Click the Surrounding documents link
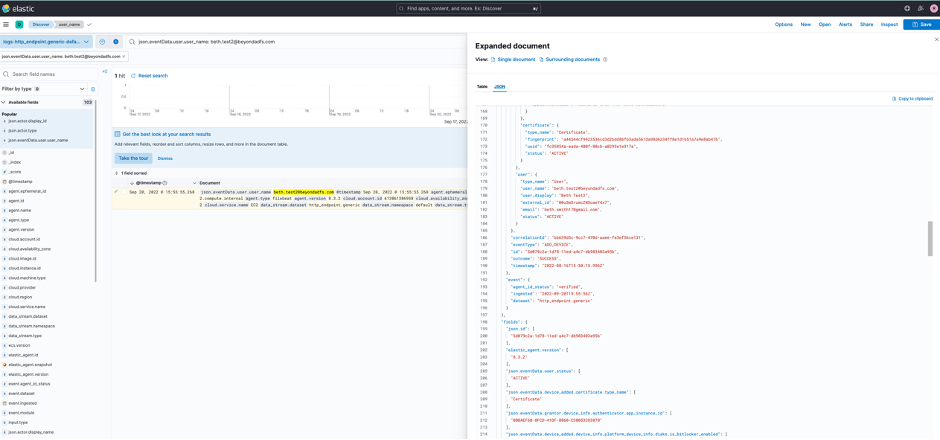 [x=572, y=60]
